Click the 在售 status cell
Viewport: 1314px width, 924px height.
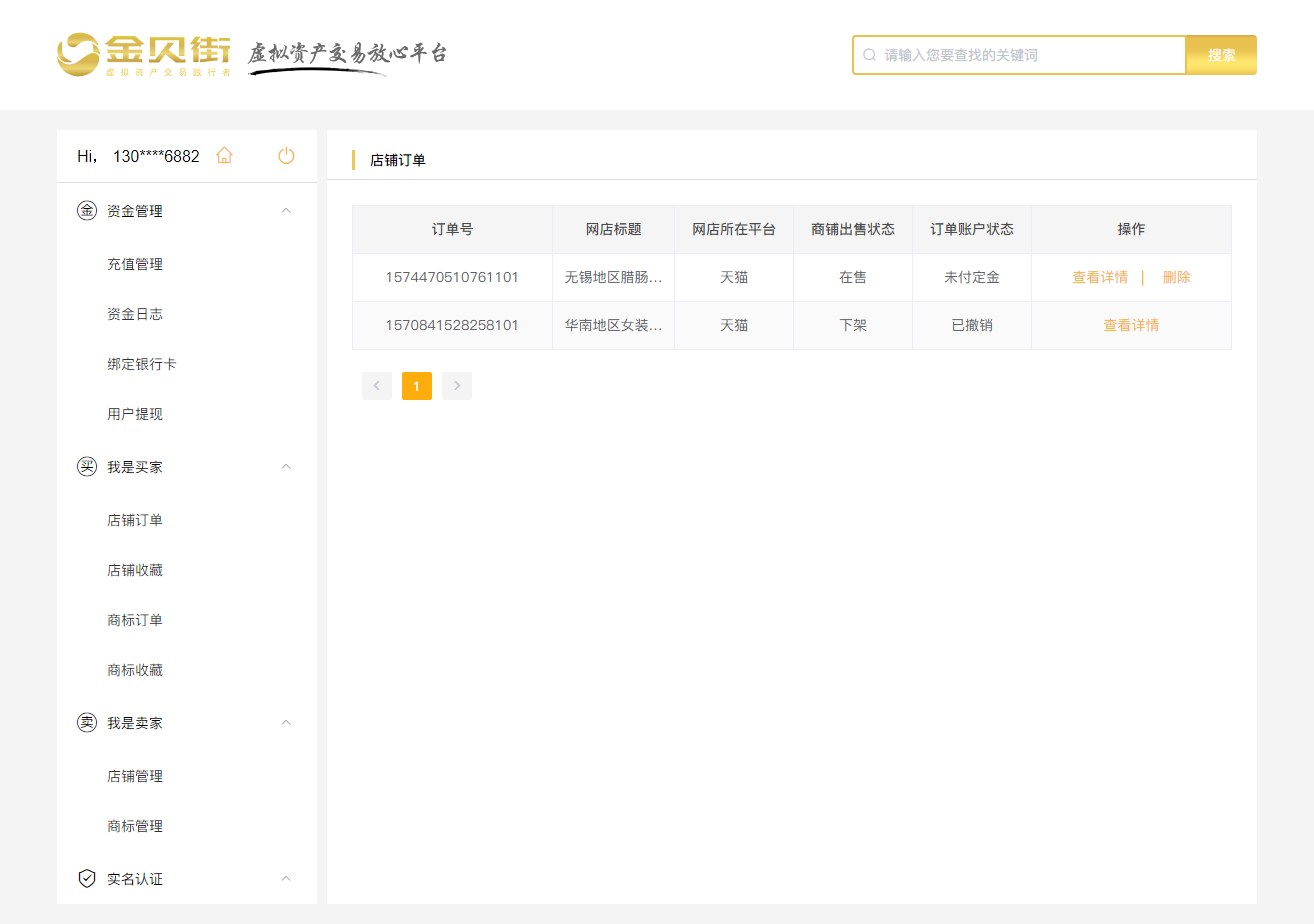tap(853, 277)
